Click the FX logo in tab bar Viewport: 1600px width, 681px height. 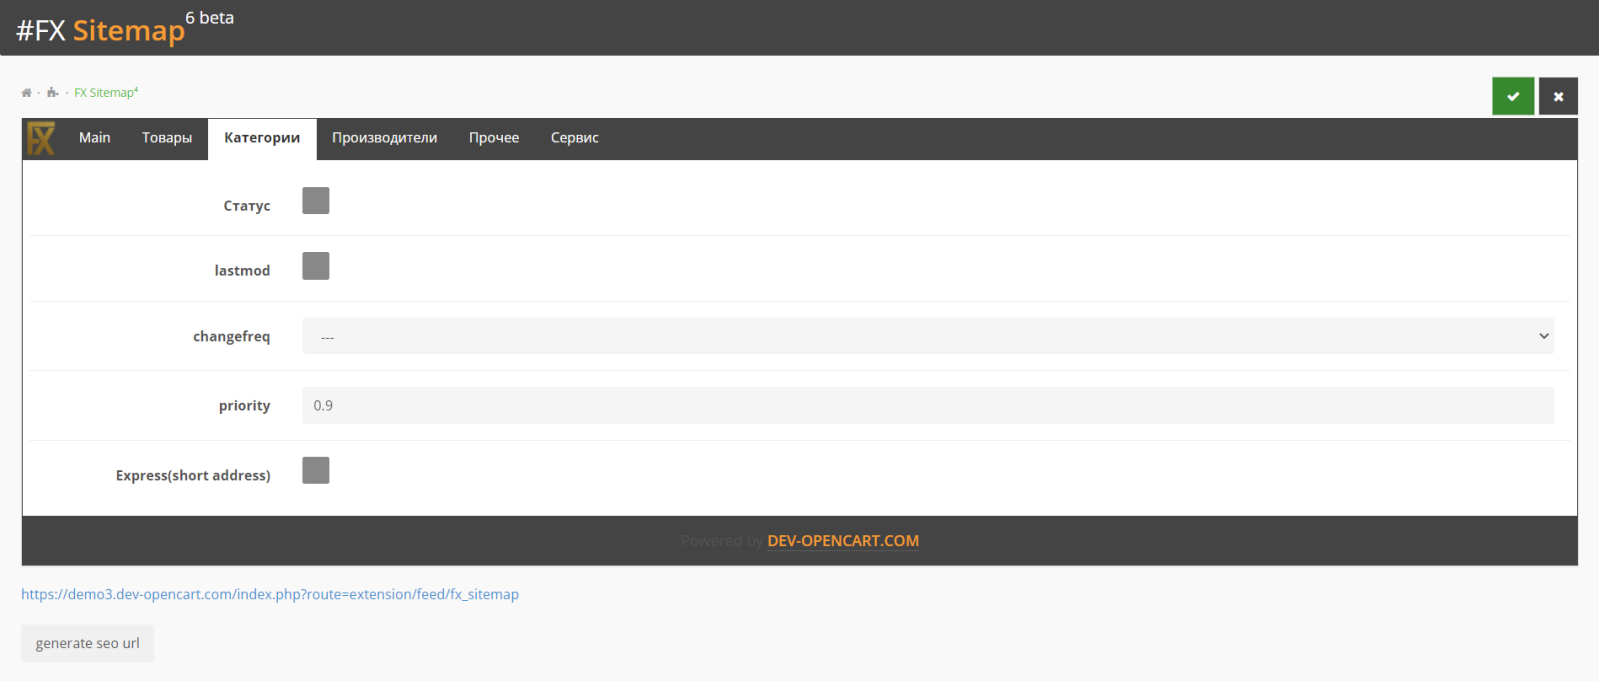coord(41,138)
